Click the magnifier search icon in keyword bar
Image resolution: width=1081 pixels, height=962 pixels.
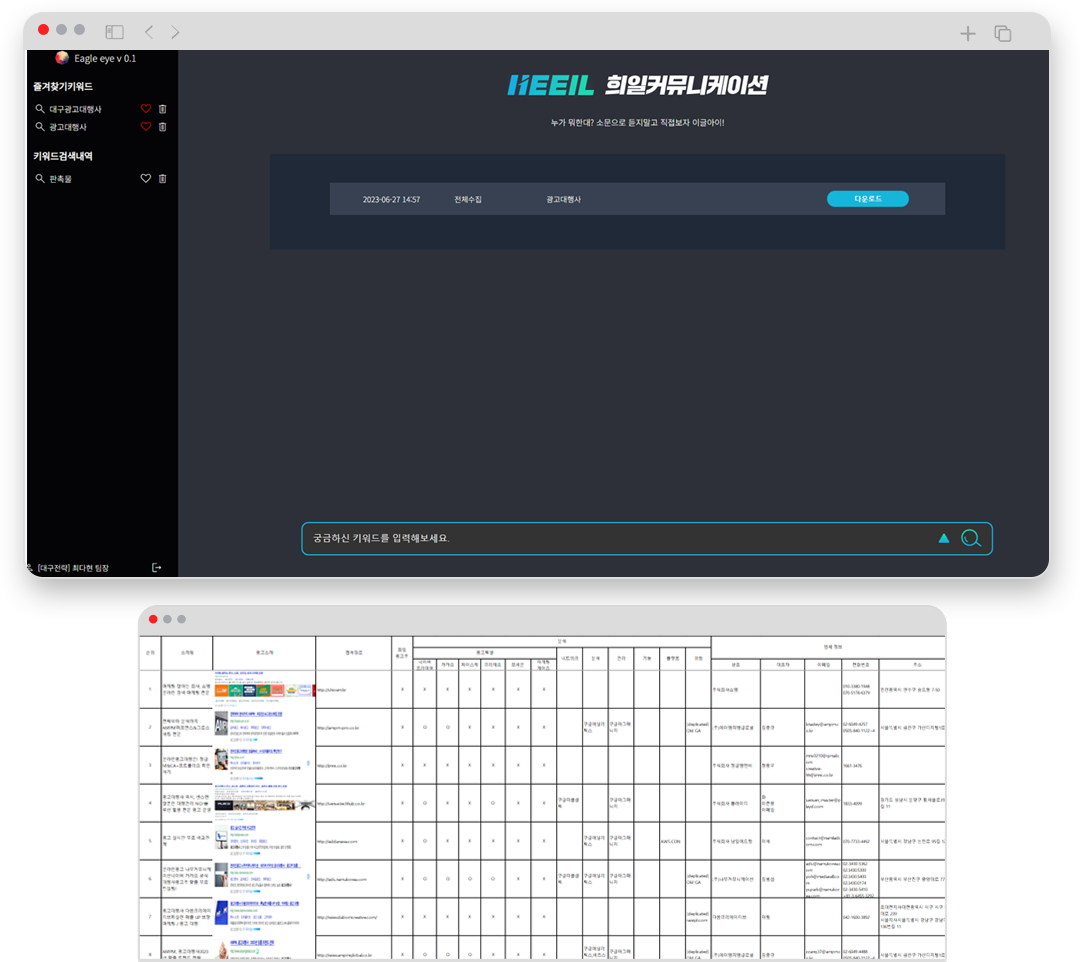click(970, 538)
